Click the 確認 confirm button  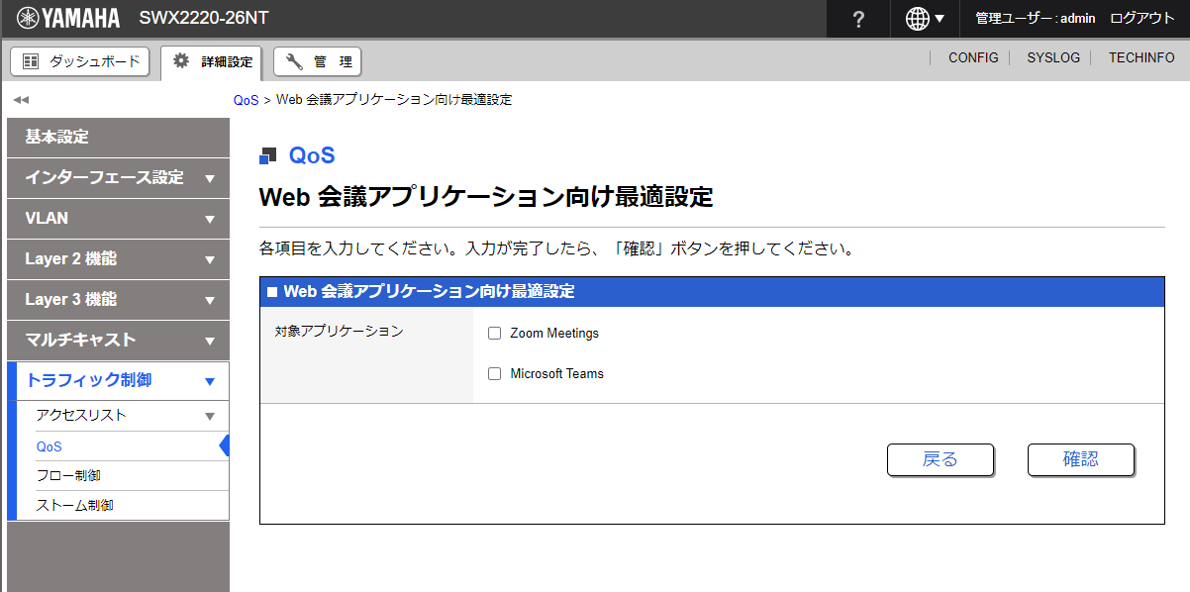[x=1080, y=459]
